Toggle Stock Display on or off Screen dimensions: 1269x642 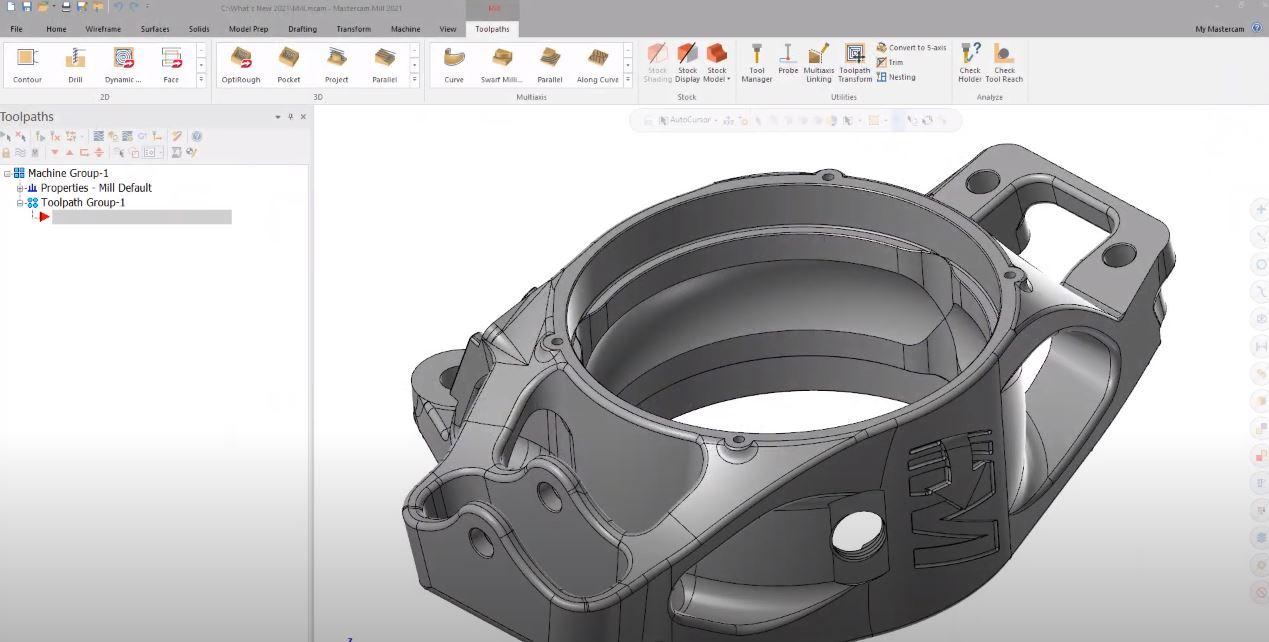coord(687,64)
